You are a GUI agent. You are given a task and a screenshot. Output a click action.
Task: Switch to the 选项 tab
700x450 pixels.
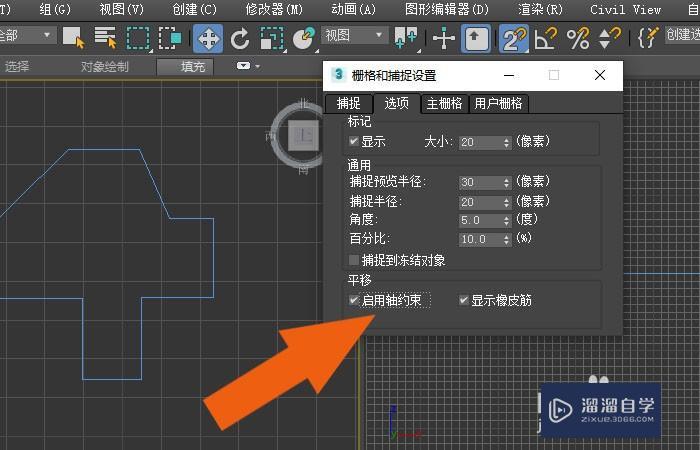pyautogui.click(x=396, y=104)
